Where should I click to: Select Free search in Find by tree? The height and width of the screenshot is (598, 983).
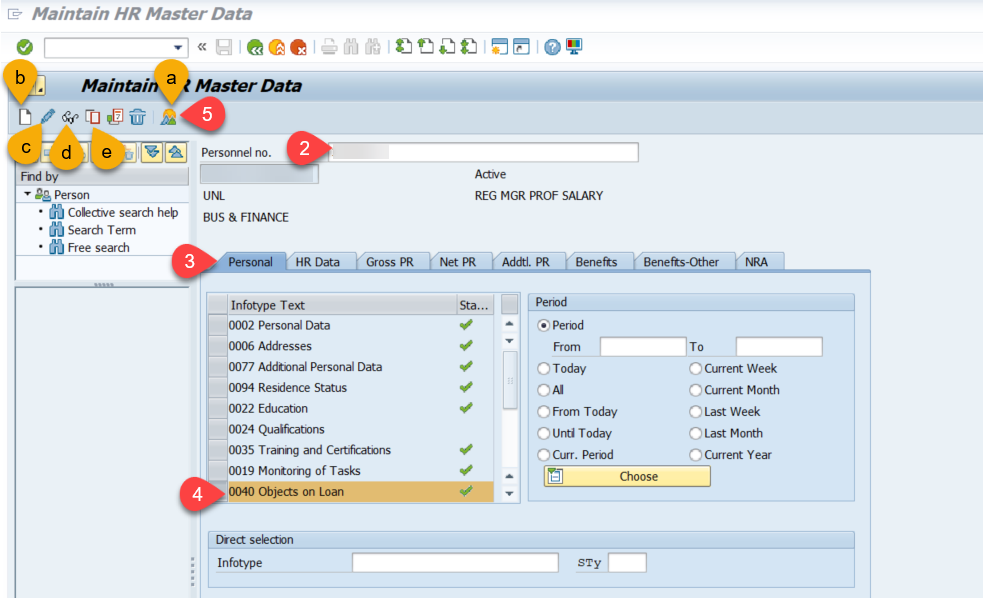98,248
